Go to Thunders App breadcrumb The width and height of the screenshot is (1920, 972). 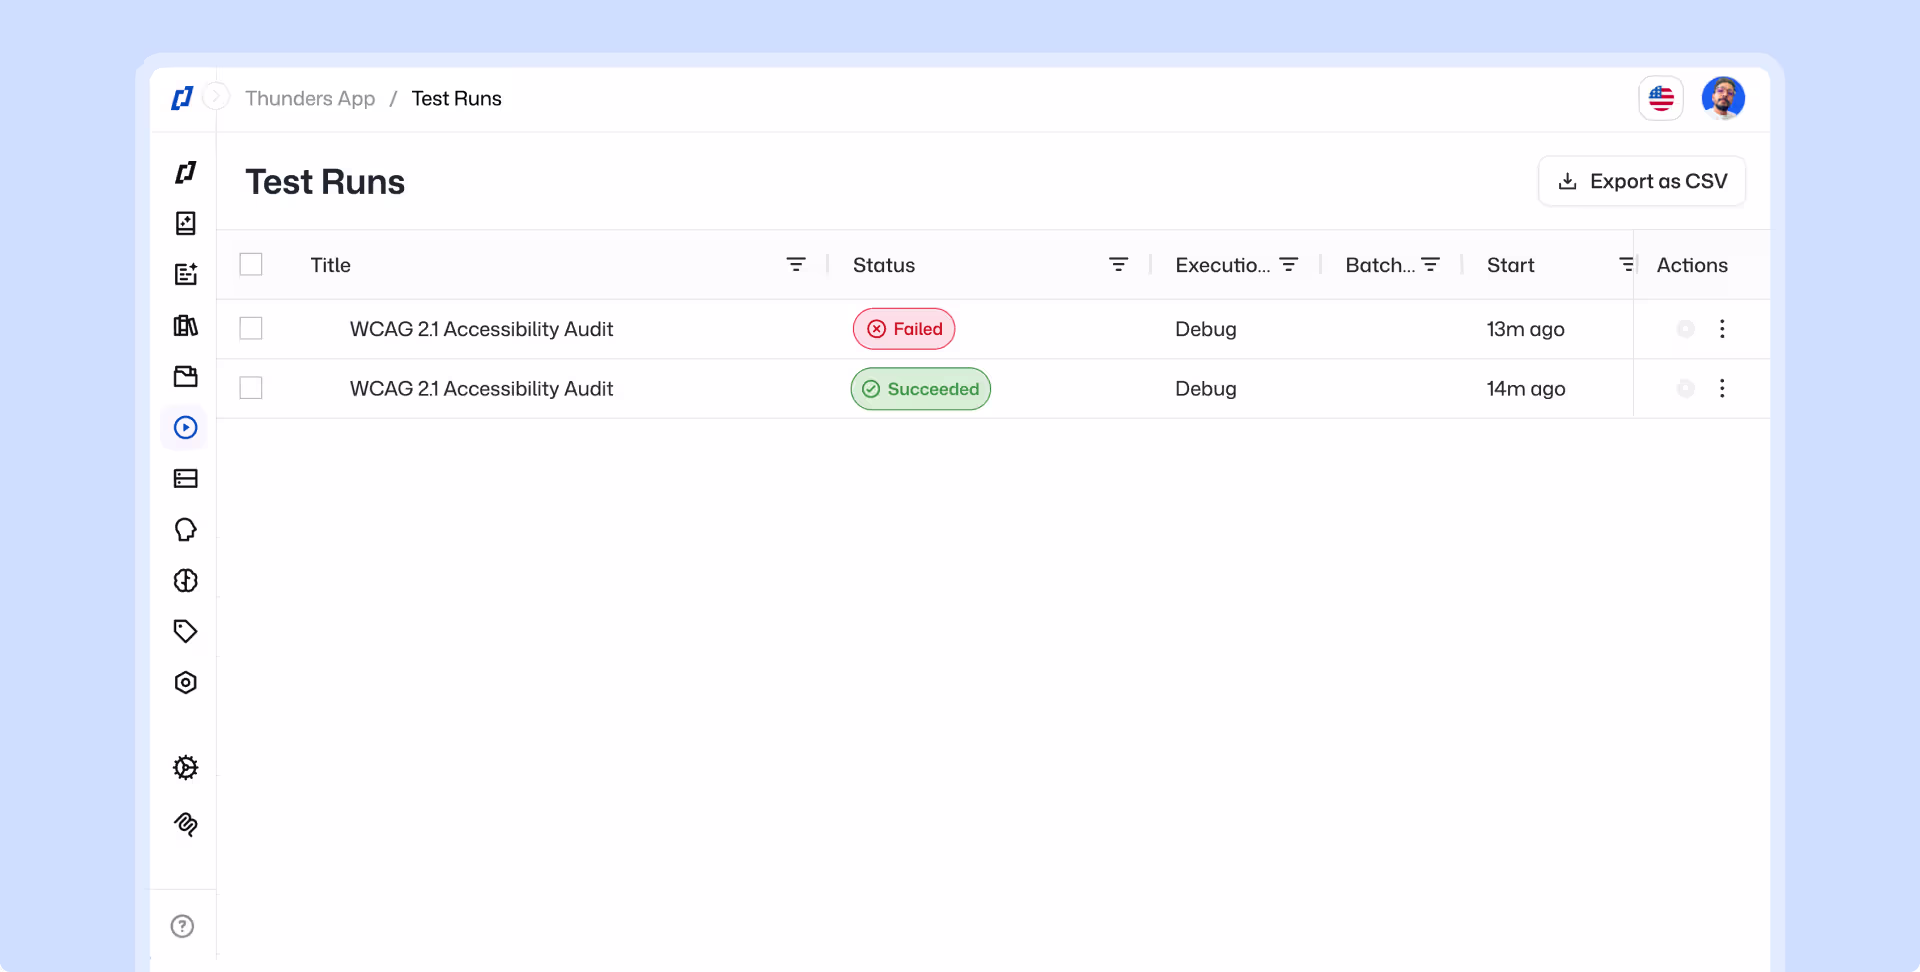(310, 98)
